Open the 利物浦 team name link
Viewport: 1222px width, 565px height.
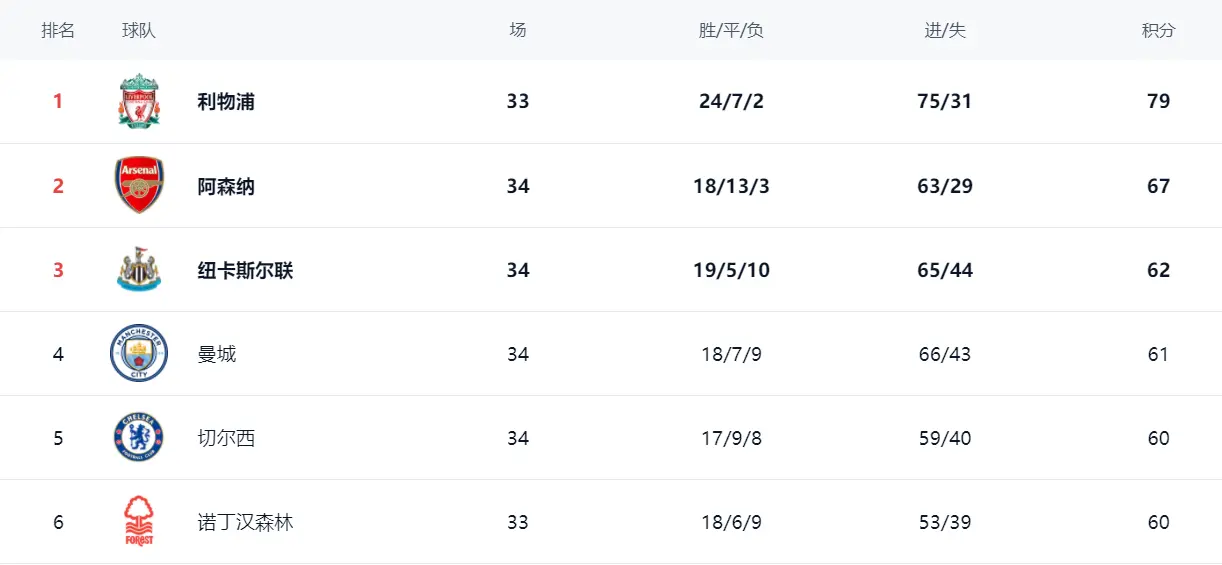pos(226,101)
